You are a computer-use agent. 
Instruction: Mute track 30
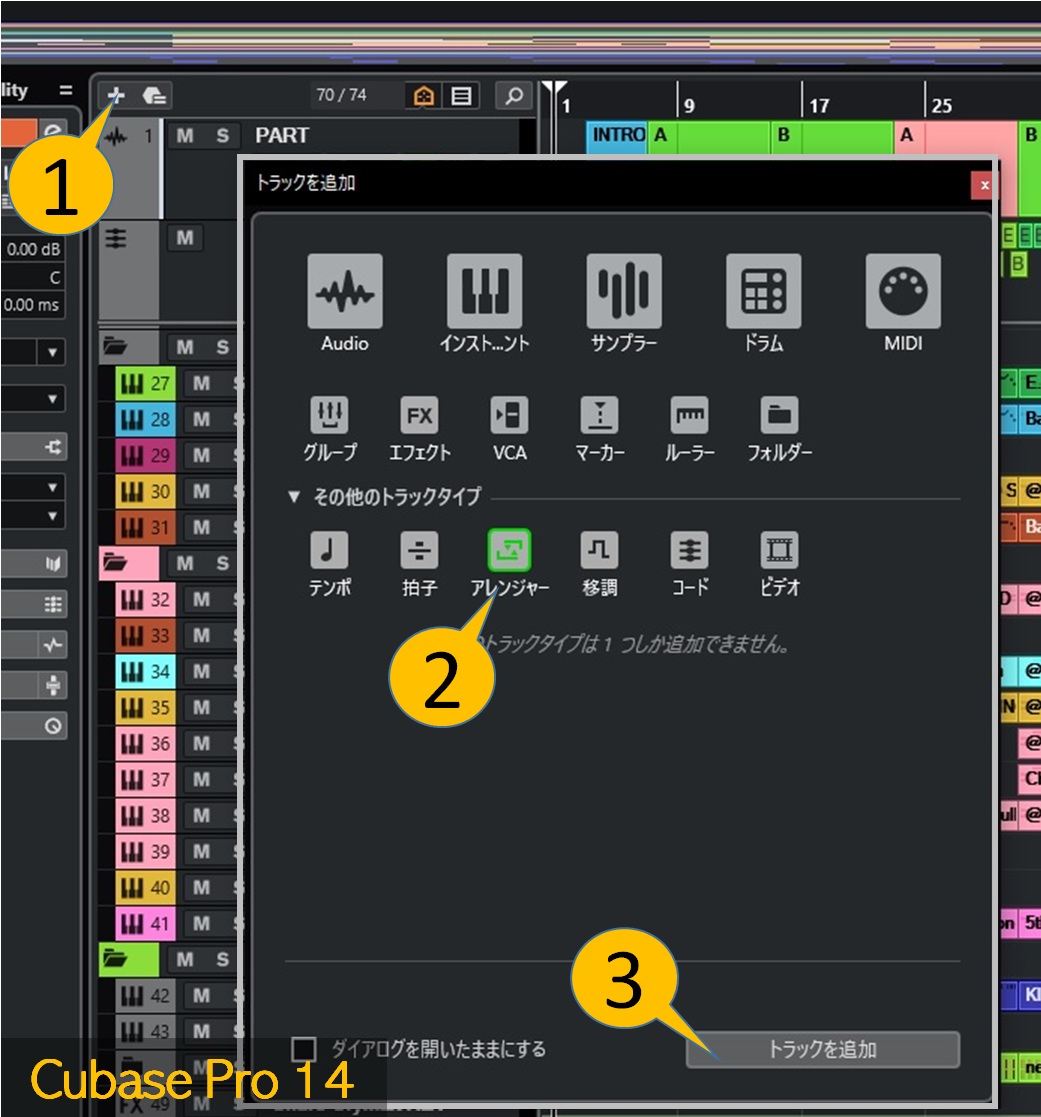pyautogui.click(x=202, y=492)
